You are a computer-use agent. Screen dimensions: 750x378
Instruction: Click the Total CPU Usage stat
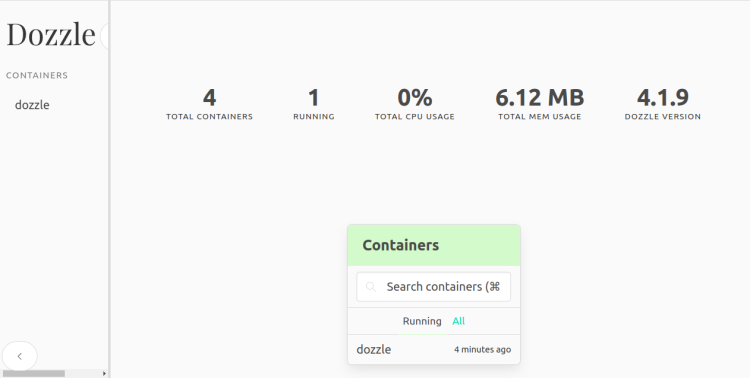tap(415, 104)
